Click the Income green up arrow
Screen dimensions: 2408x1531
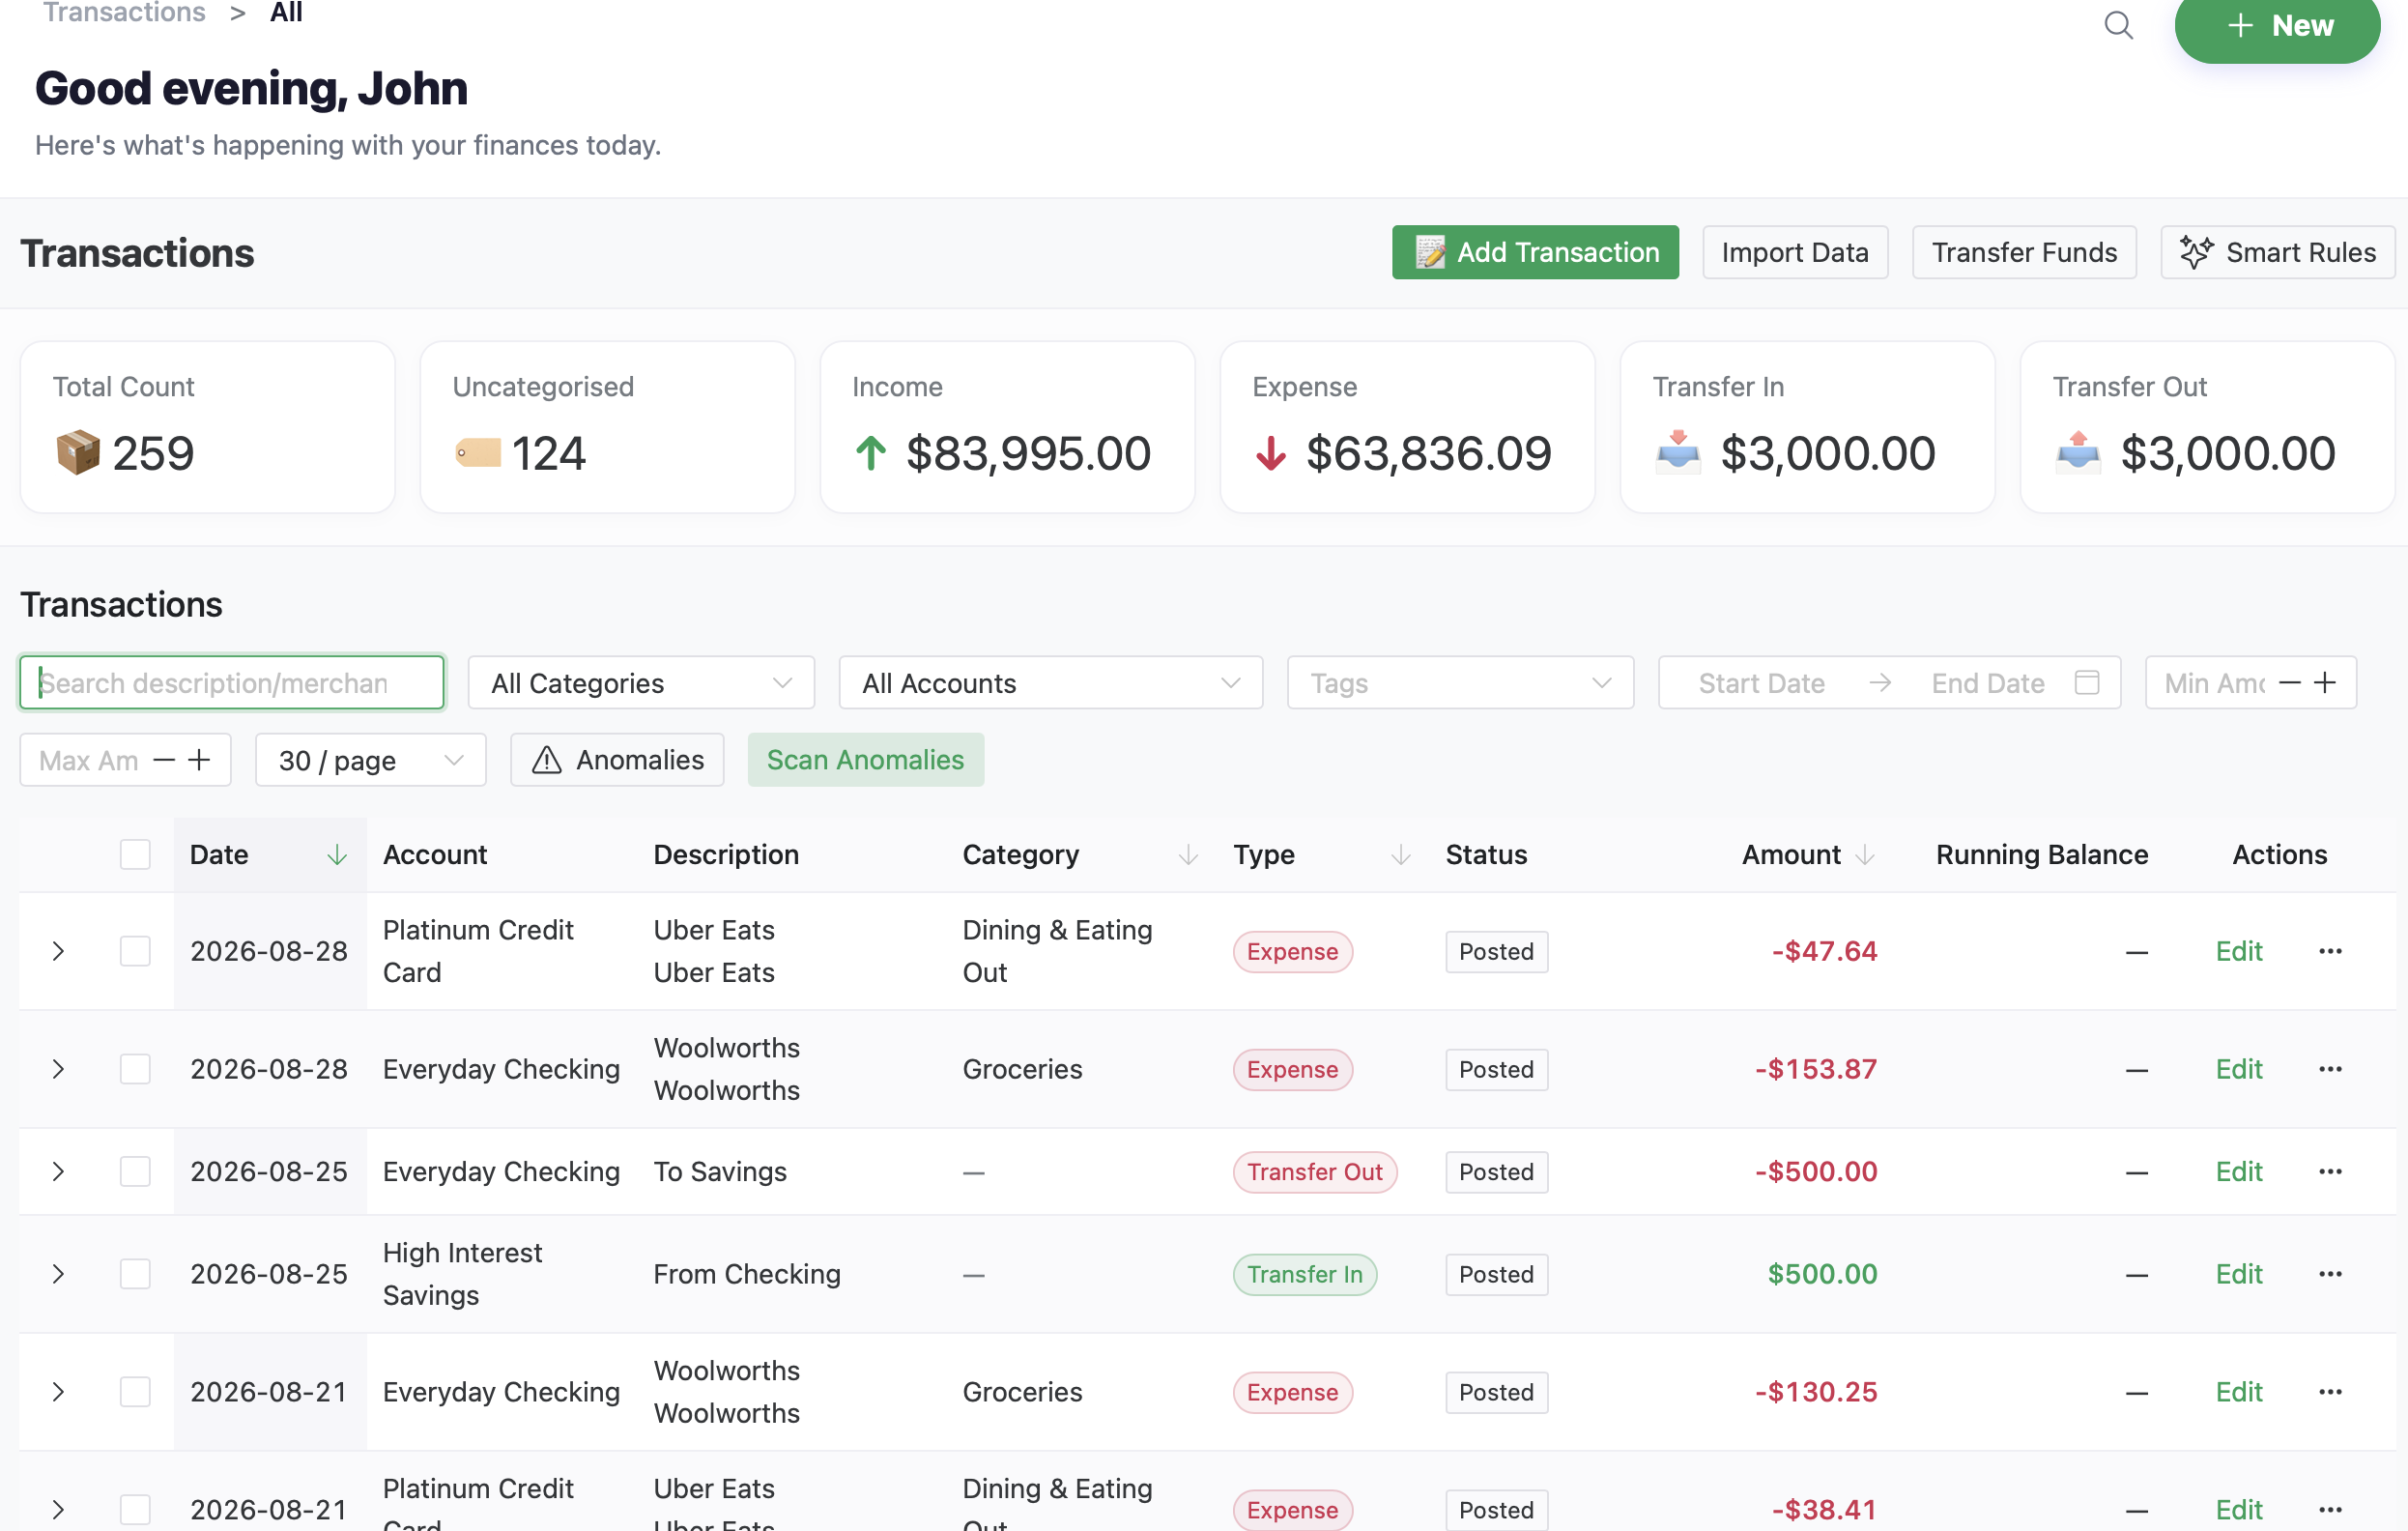click(x=871, y=453)
